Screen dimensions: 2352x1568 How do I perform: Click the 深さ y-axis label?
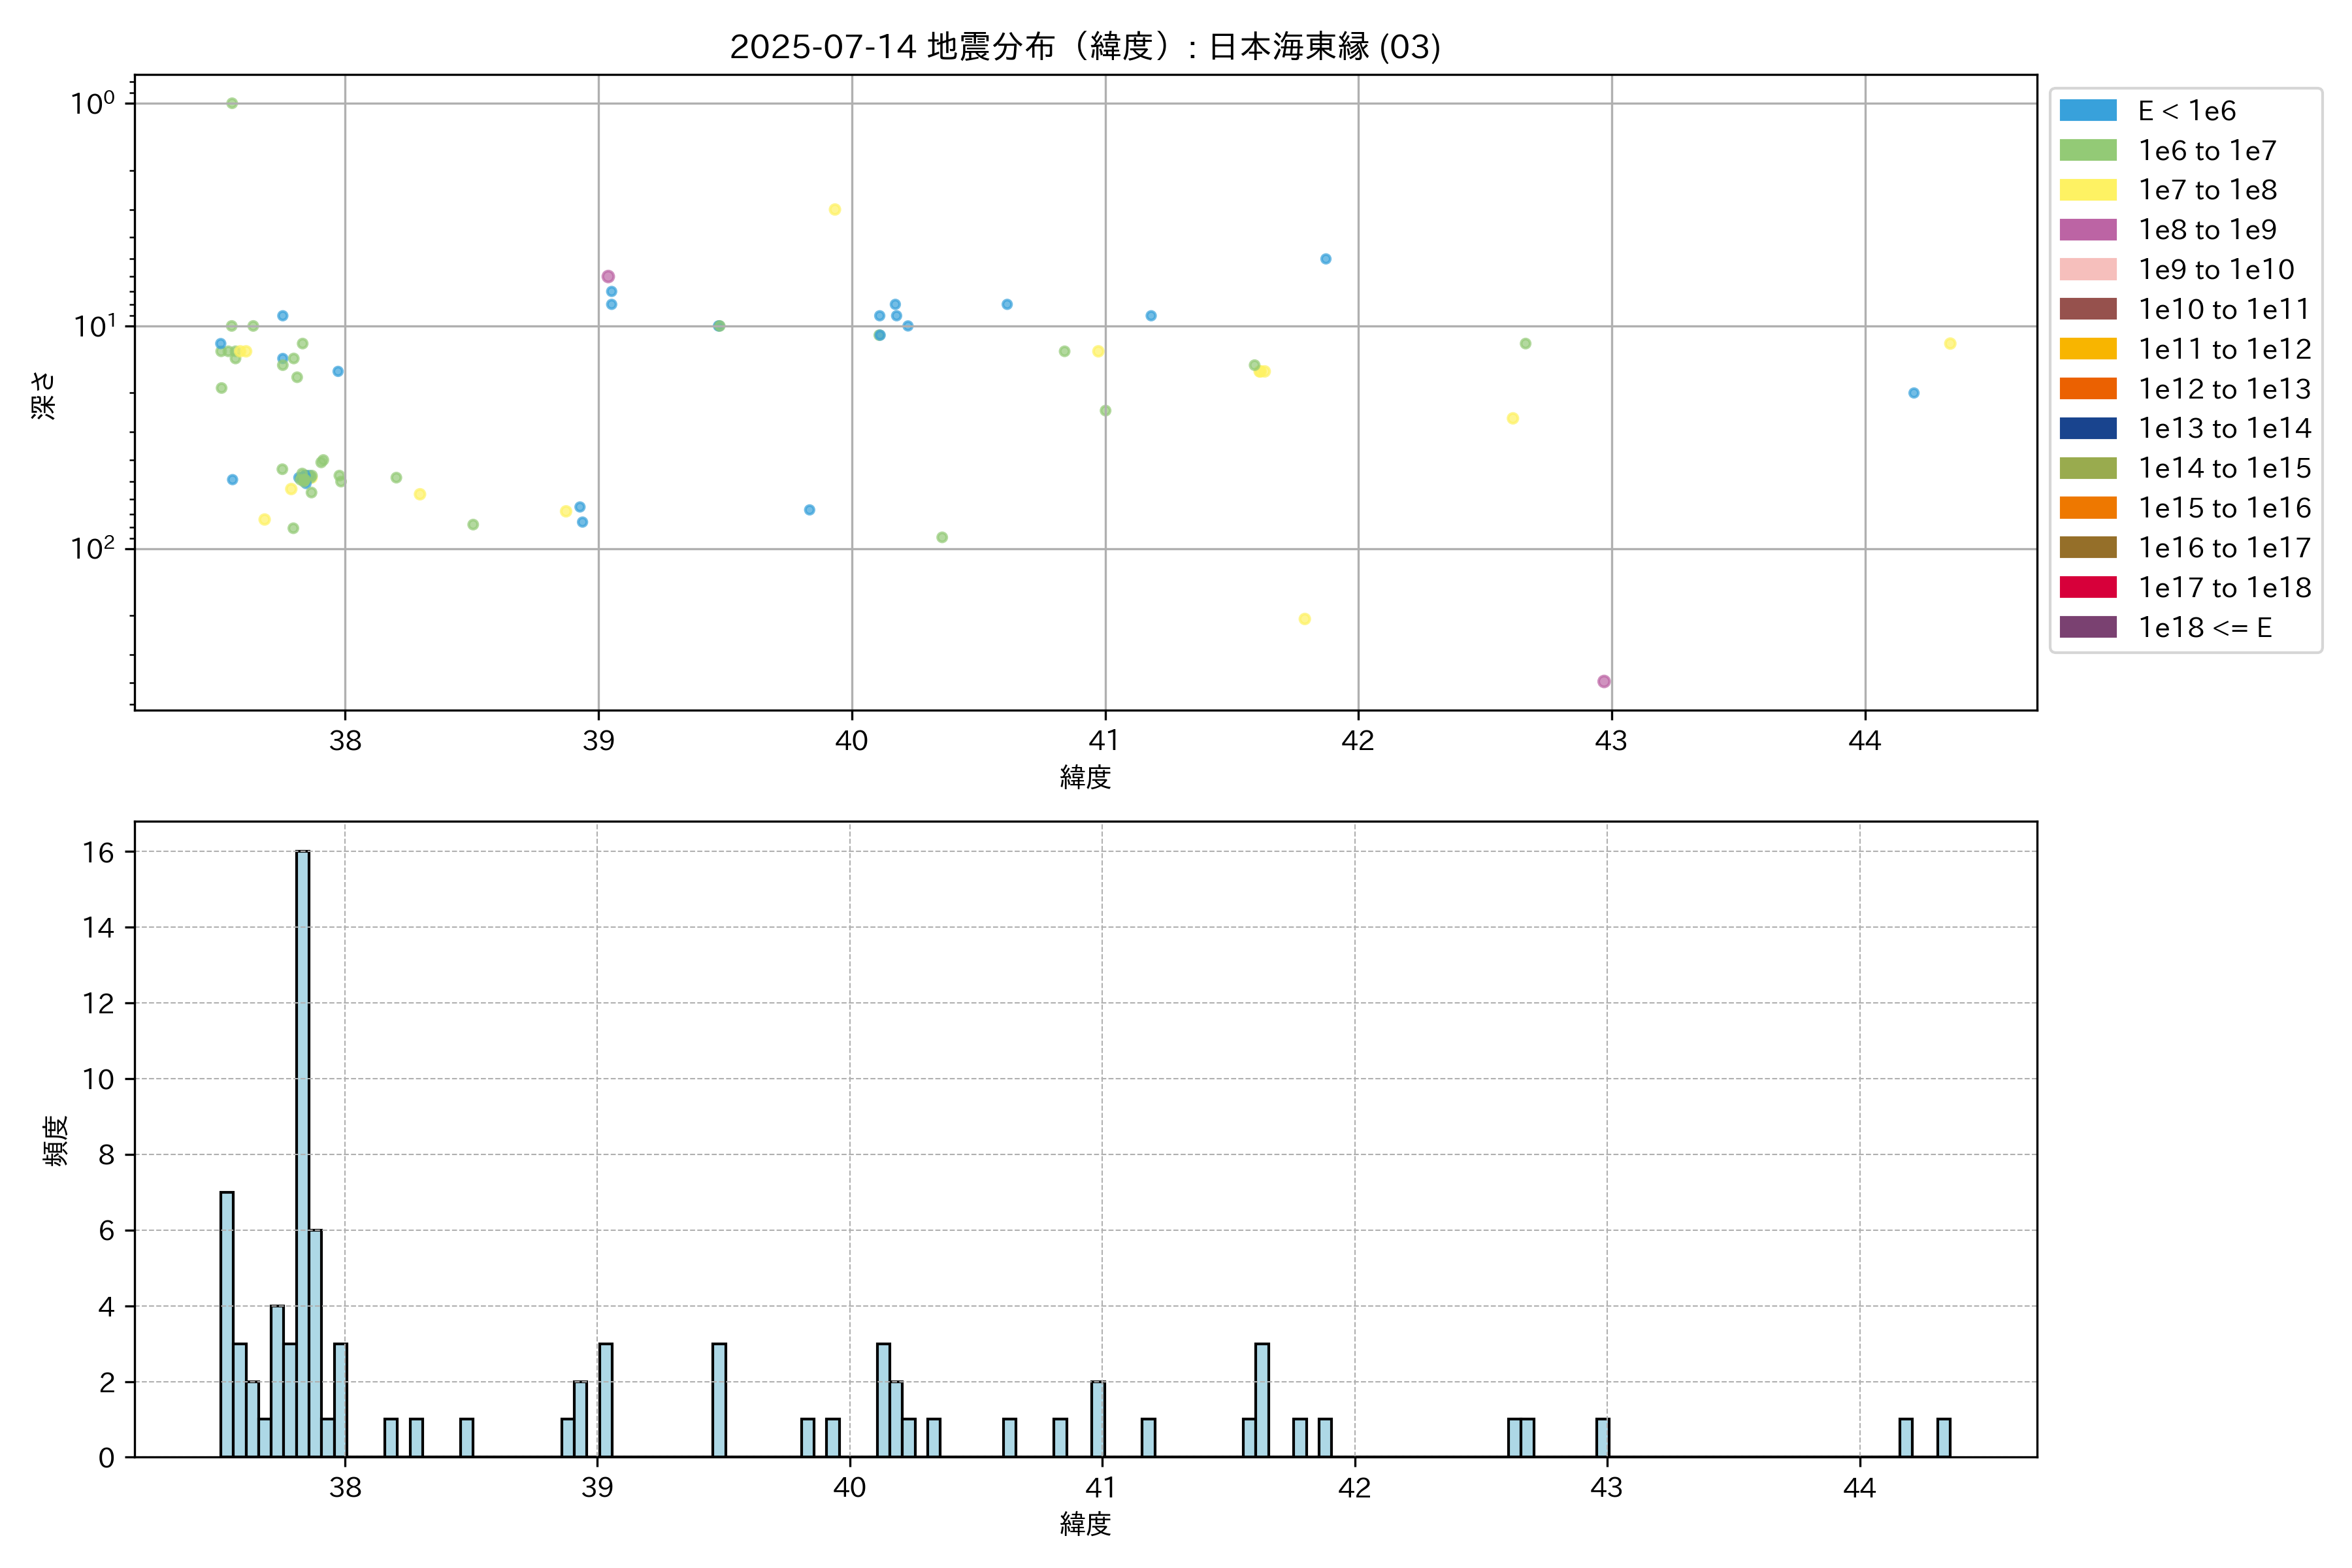(x=43, y=395)
